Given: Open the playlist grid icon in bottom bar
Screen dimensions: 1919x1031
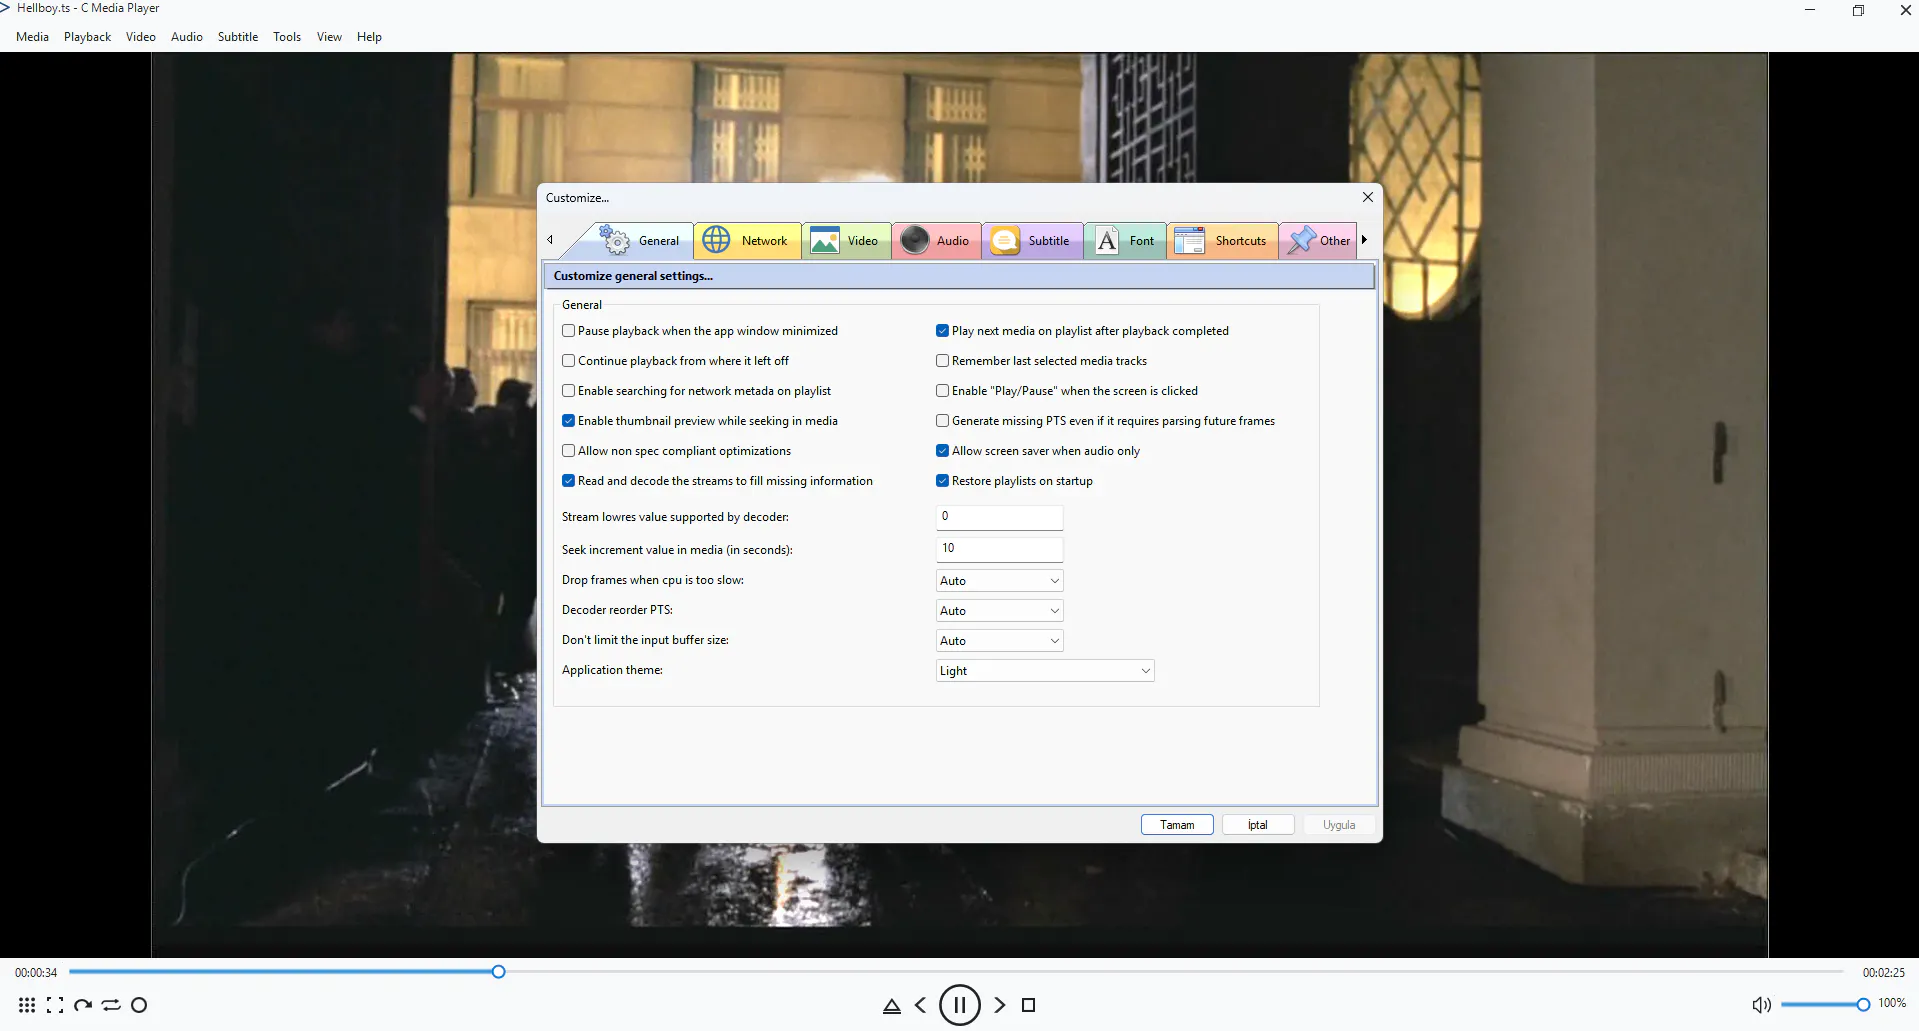Looking at the screenshot, I should [x=27, y=1005].
